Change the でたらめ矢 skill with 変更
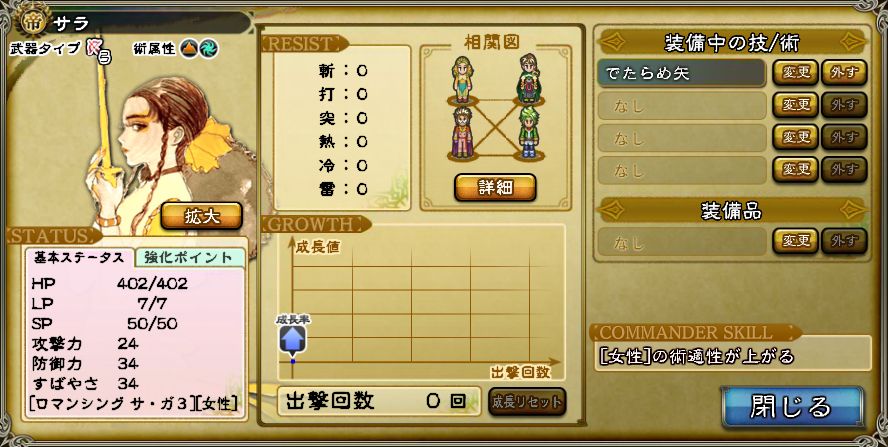This screenshot has height=447, width=888. point(796,73)
